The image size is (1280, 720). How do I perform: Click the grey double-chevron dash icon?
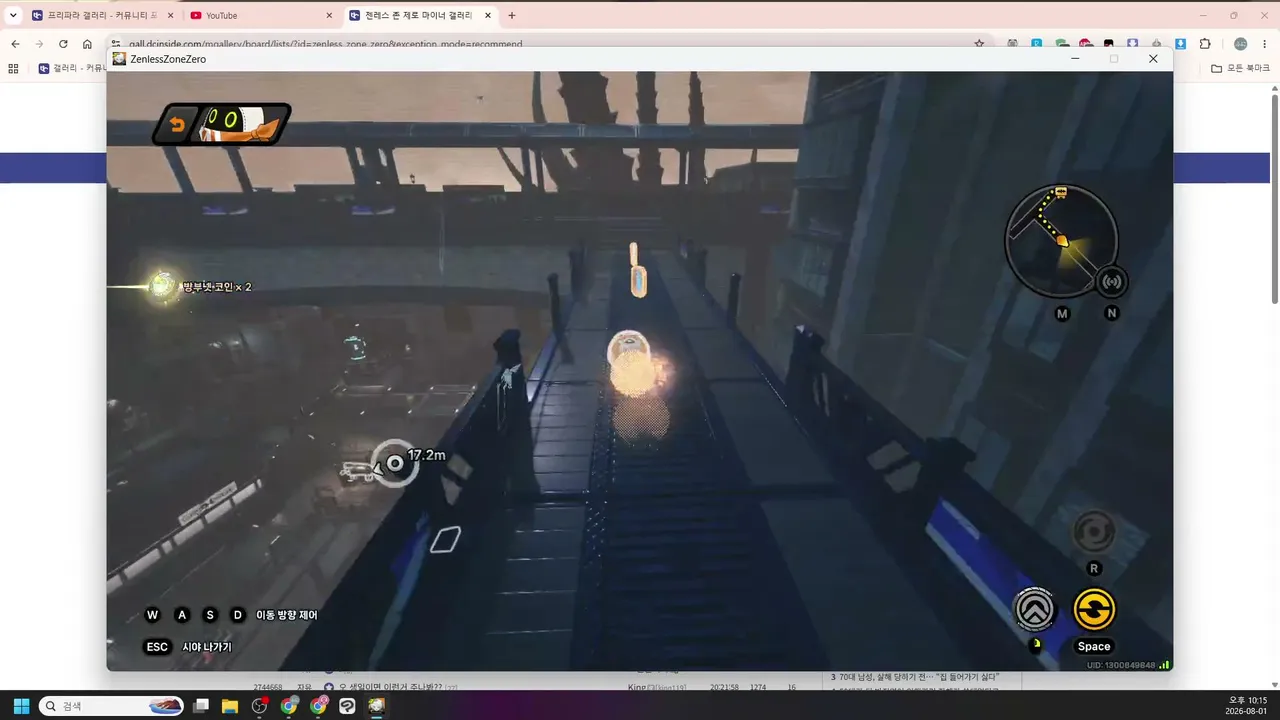click(x=1035, y=609)
